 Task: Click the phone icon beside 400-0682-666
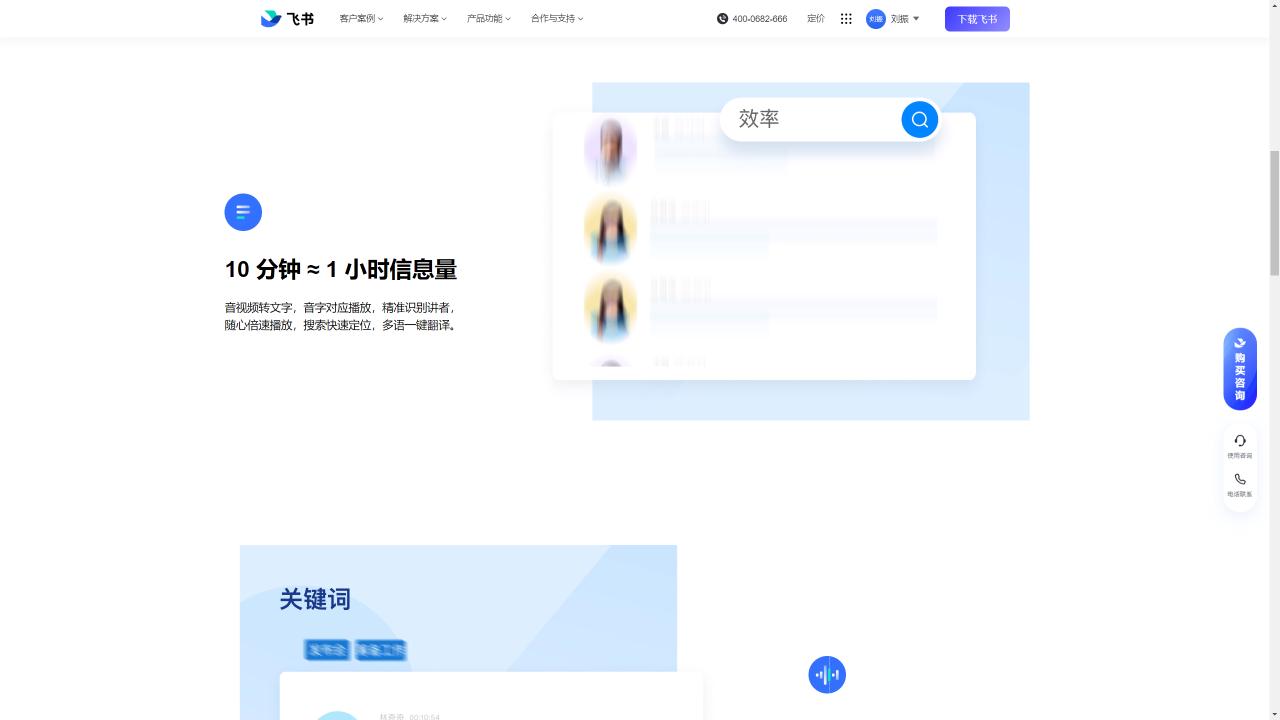[722, 18]
